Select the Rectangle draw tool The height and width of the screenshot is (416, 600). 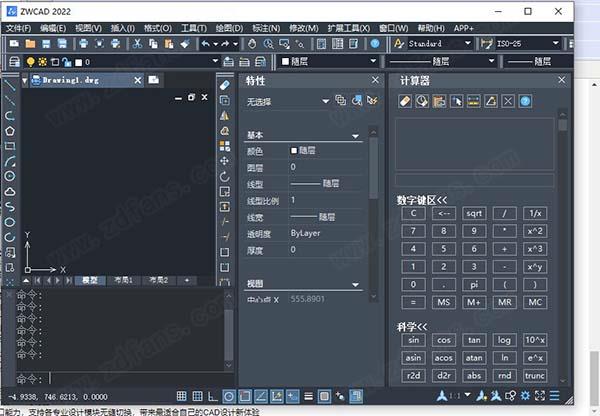click(x=10, y=146)
